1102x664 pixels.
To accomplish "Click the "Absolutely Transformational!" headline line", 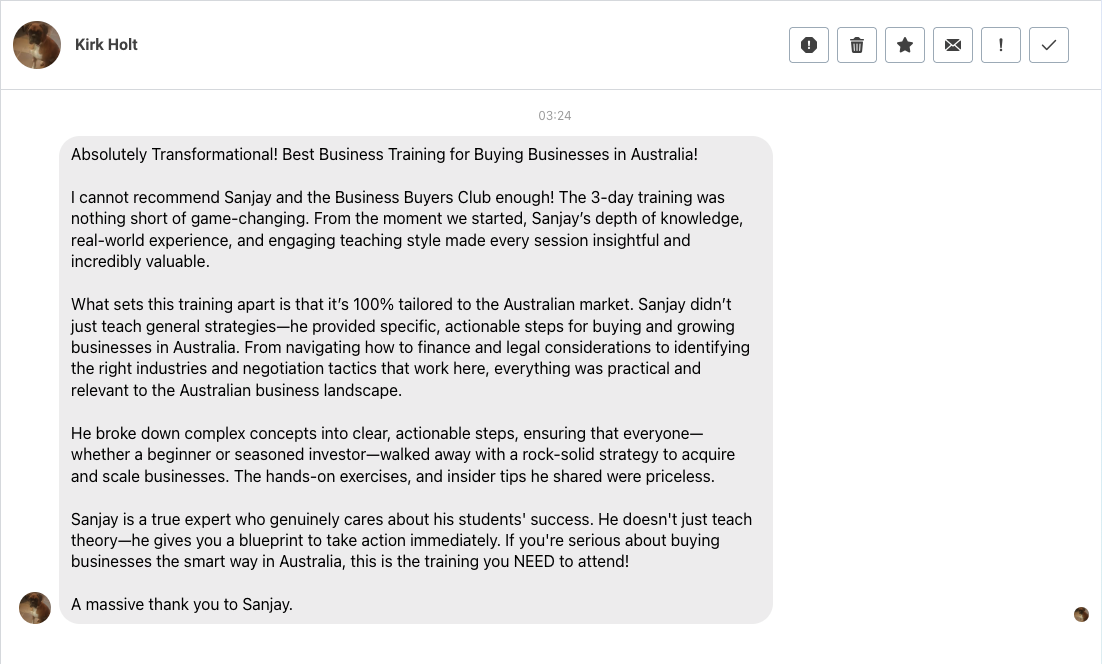I will [384, 155].
